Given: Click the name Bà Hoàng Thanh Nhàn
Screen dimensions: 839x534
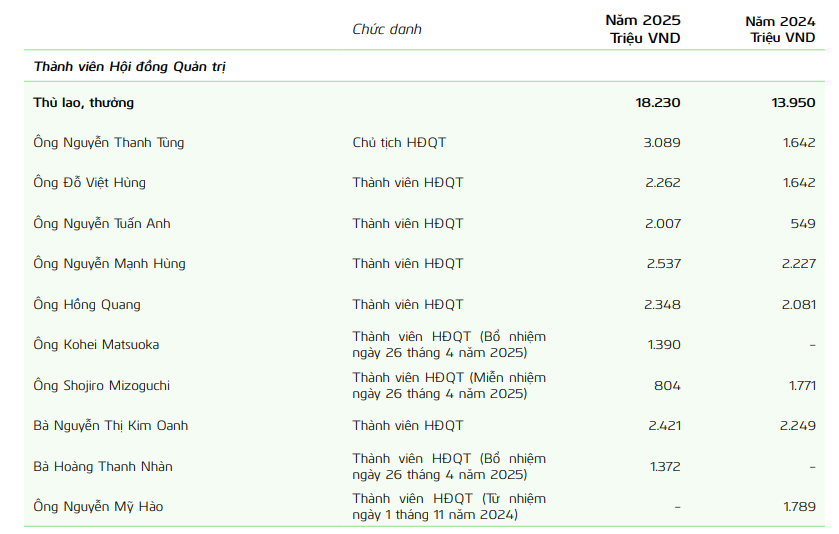Looking at the screenshot, I should pos(102,466).
